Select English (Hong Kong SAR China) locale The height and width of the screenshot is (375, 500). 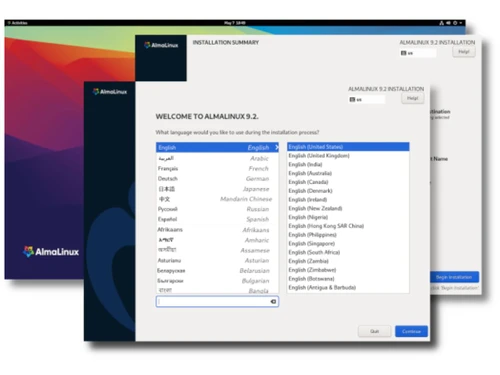tap(348, 226)
